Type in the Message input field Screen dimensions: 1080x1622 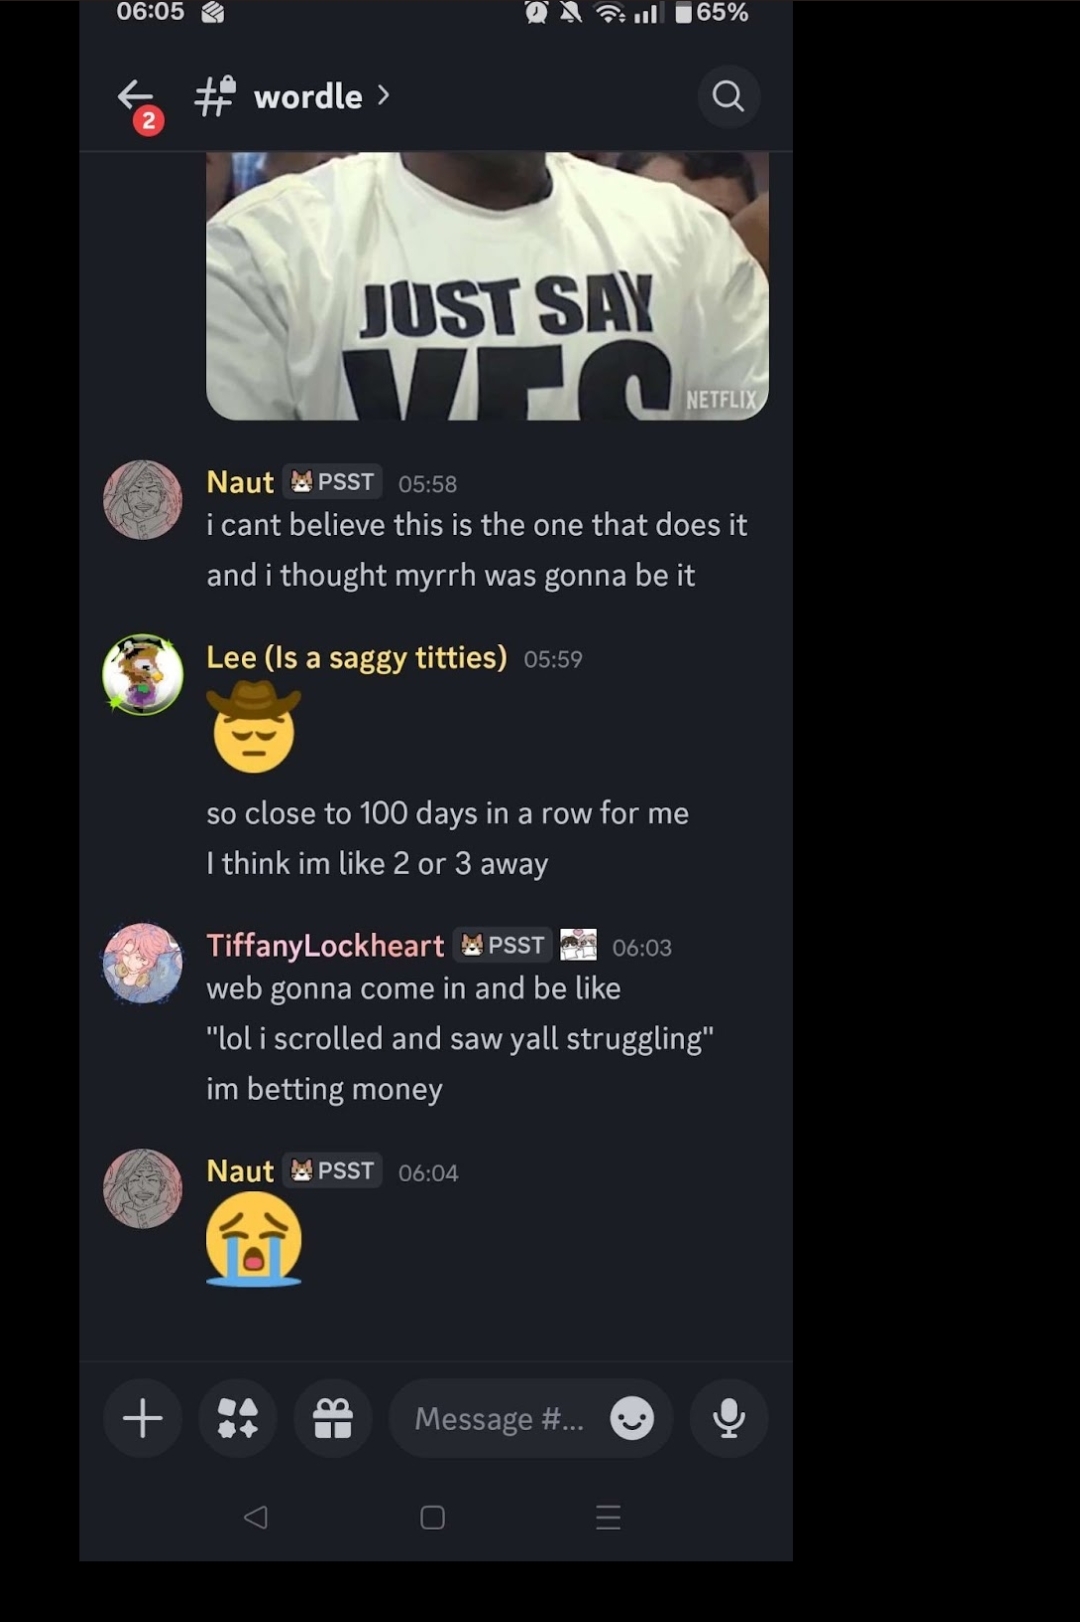[499, 1418]
